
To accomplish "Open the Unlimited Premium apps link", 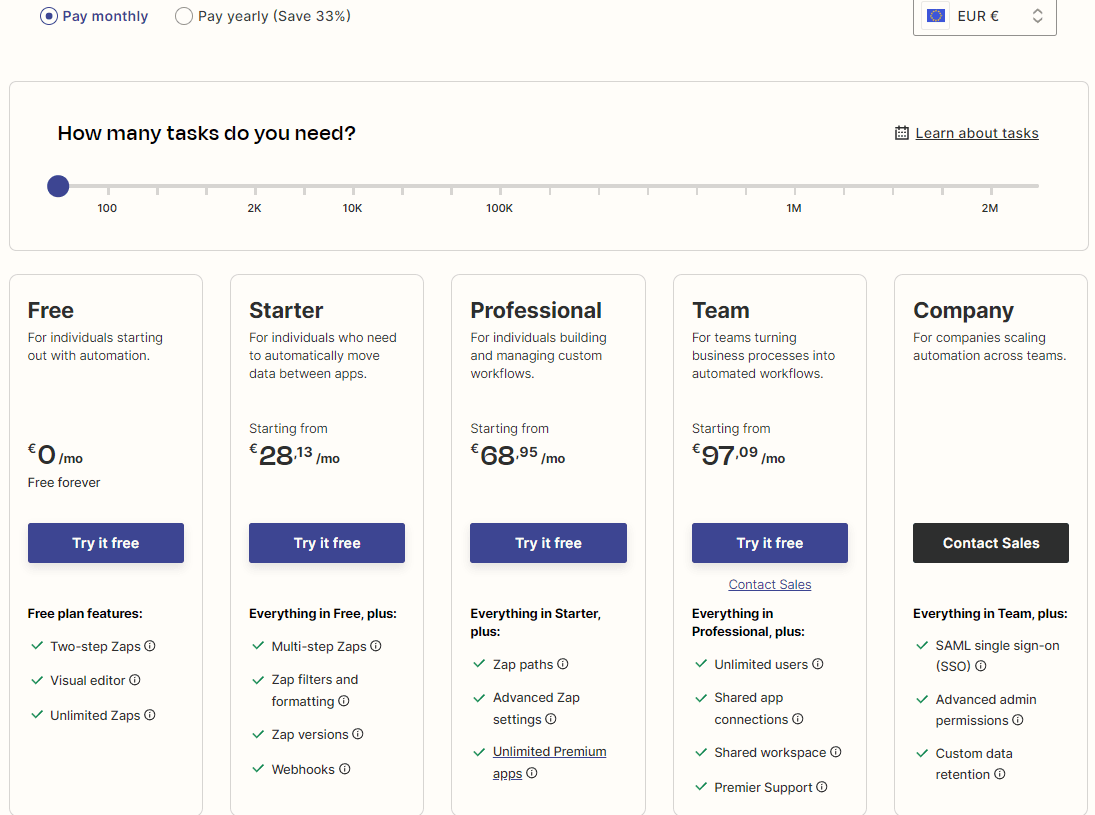I will [x=549, y=762].
